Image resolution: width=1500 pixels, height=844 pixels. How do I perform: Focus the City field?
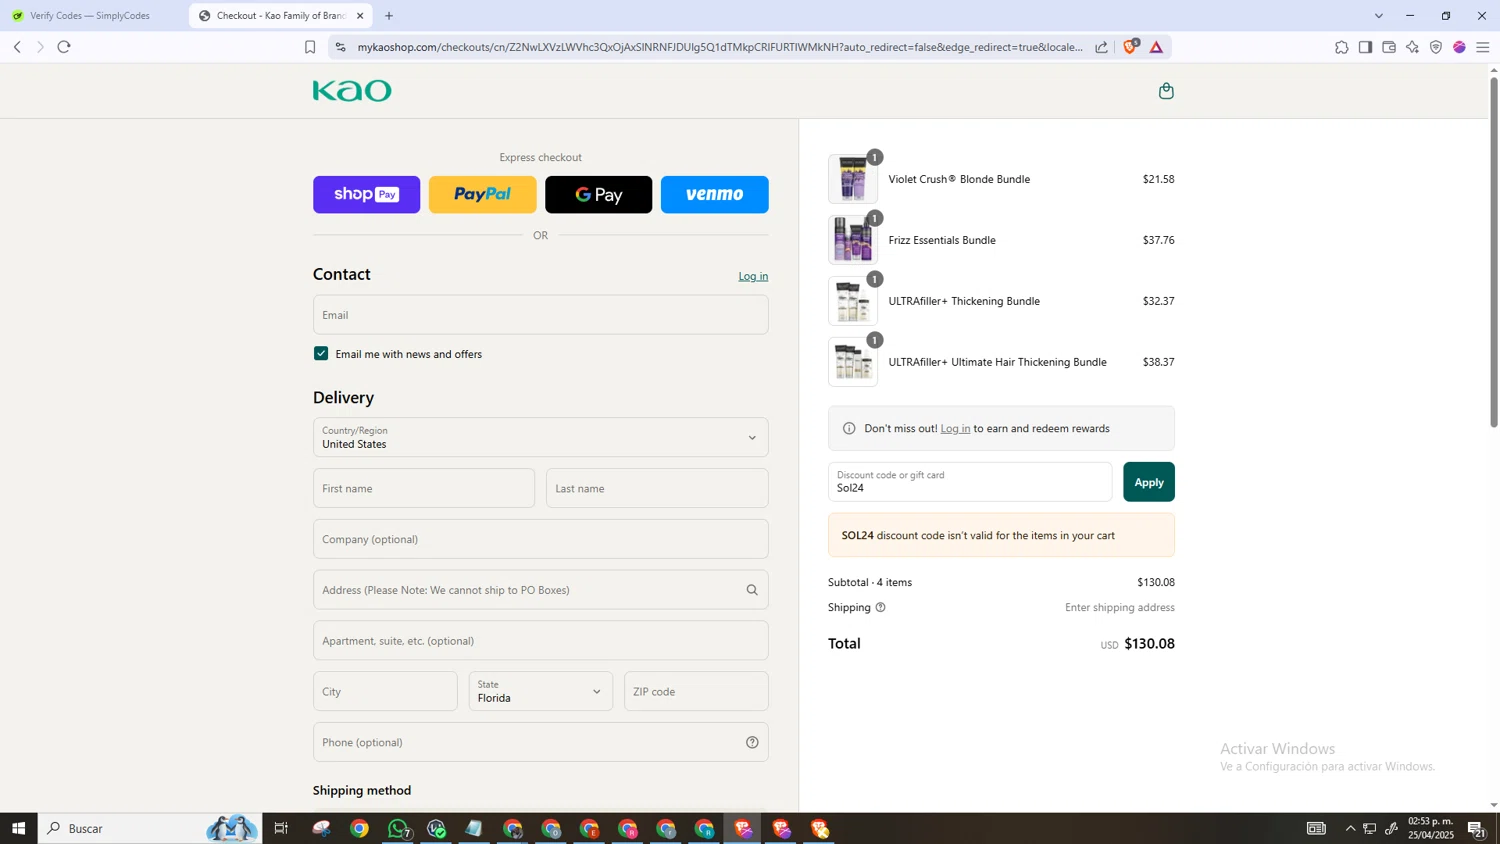coord(385,691)
